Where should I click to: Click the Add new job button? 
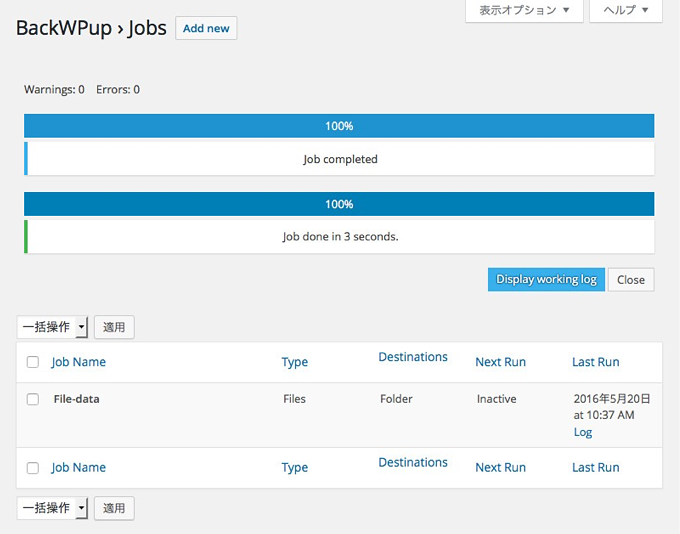point(206,28)
